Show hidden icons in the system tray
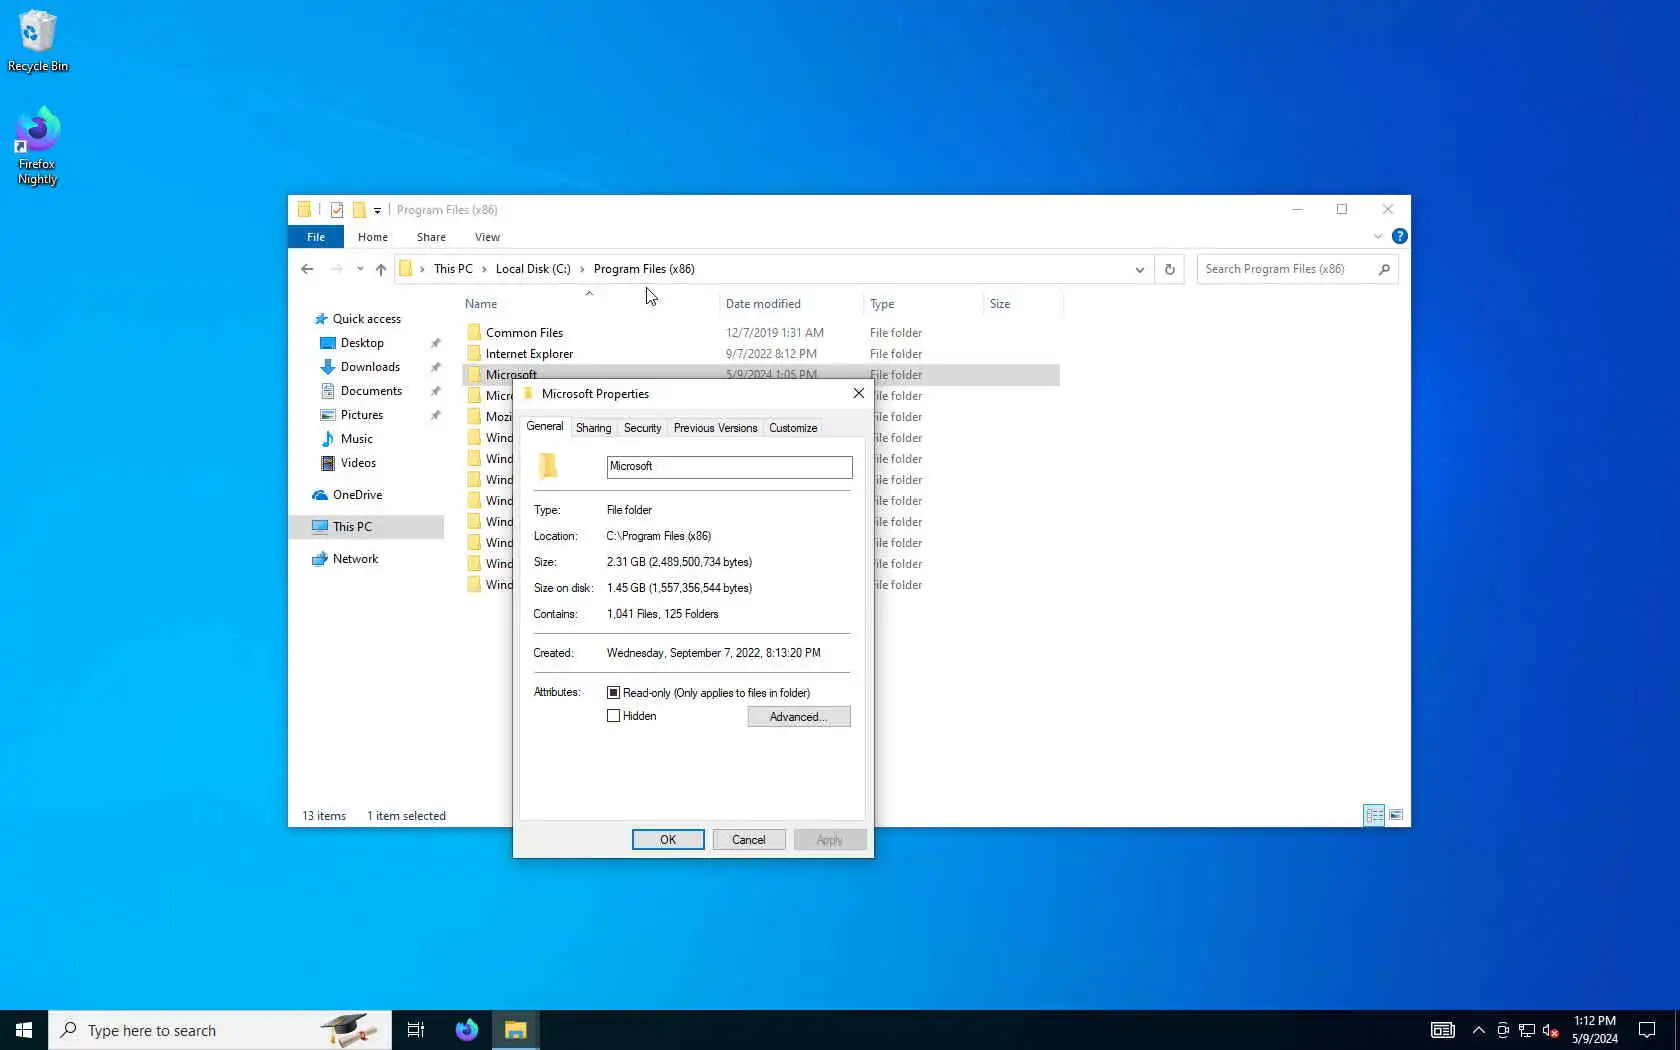The width and height of the screenshot is (1680, 1050). (1478, 1030)
